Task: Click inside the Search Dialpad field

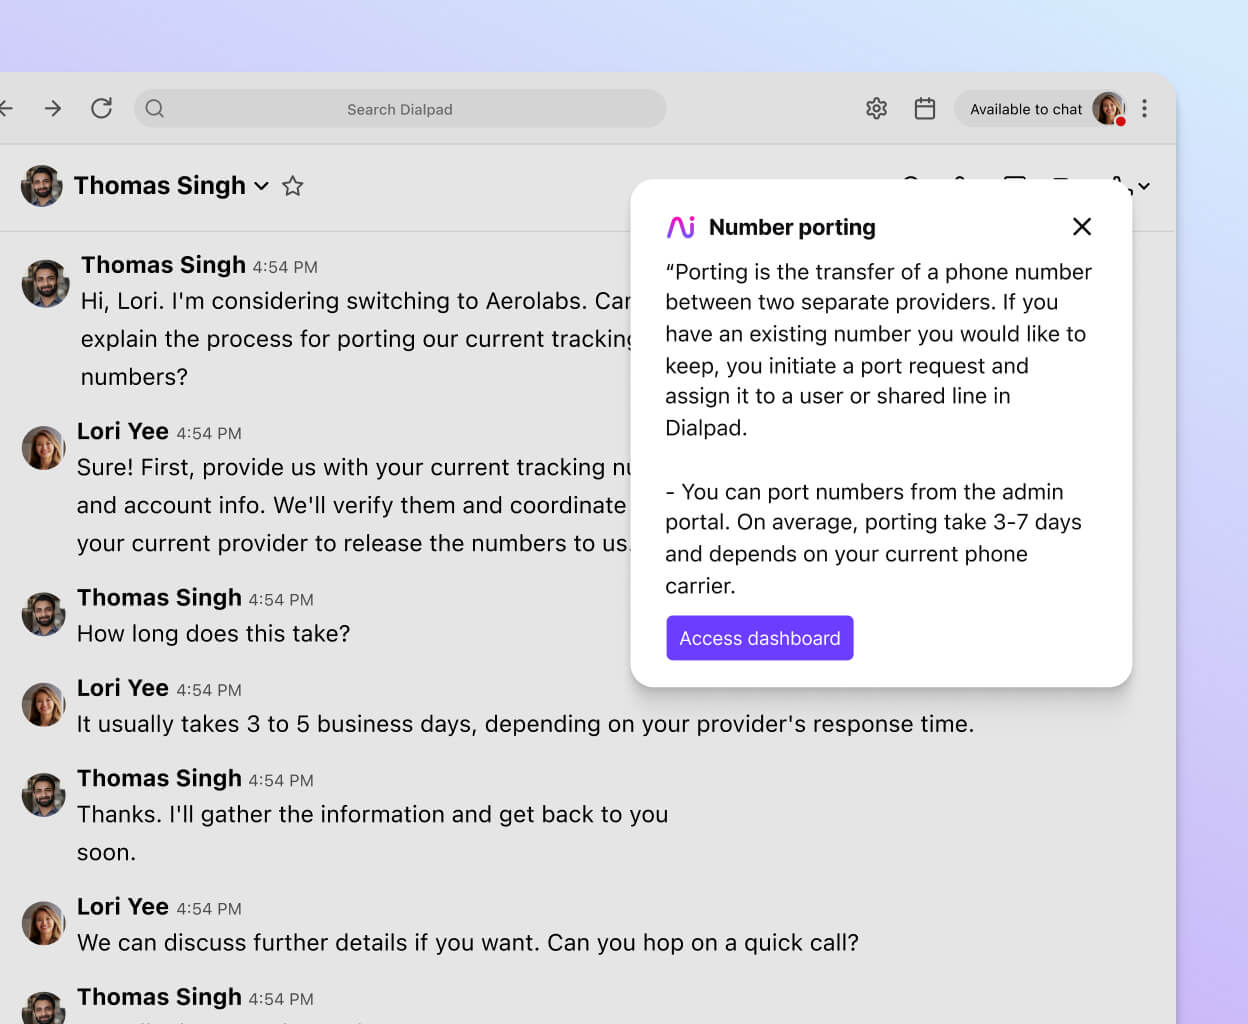Action: click(400, 109)
